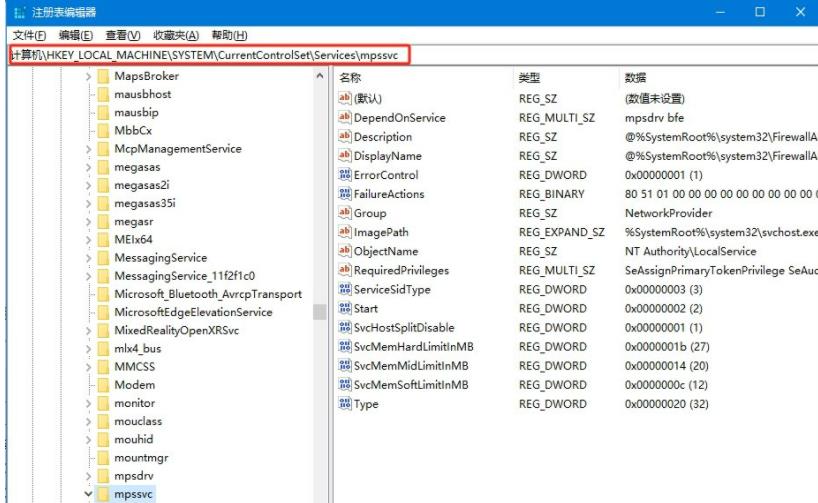
Task: Click the folder icon of mpssvc key
Action: (103, 494)
